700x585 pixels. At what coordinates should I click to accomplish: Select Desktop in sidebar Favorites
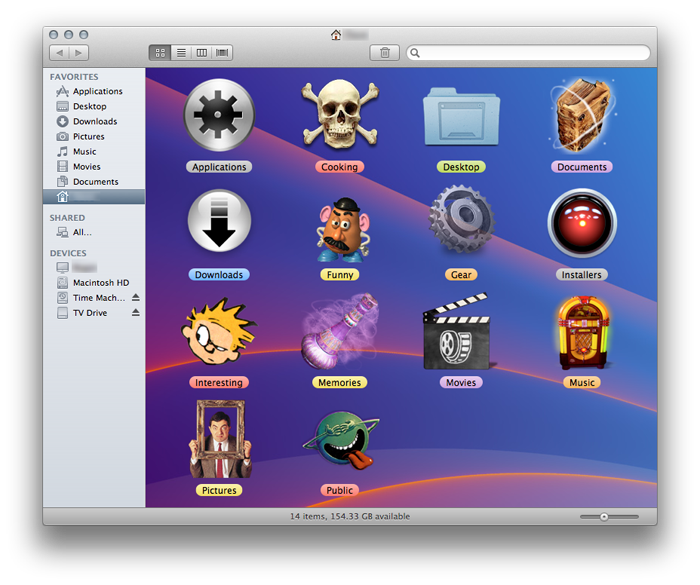(x=94, y=106)
